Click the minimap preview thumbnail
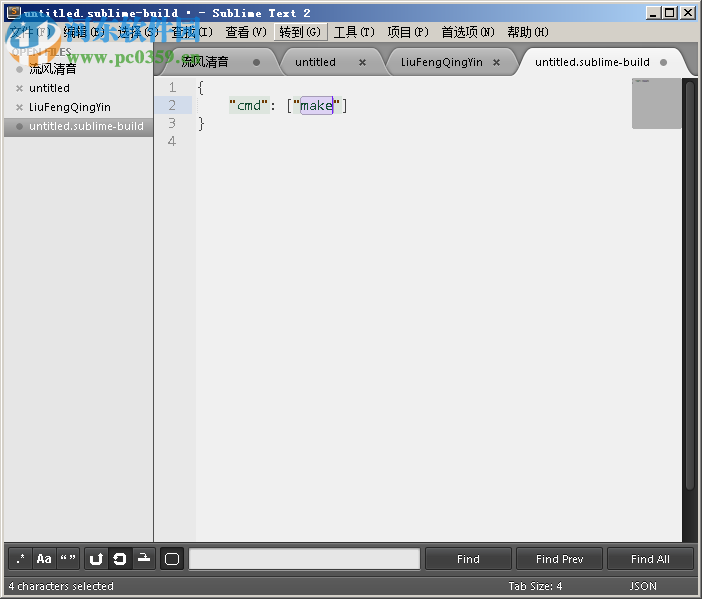This screenshot has height=599, width=702. tap(656, 103)
